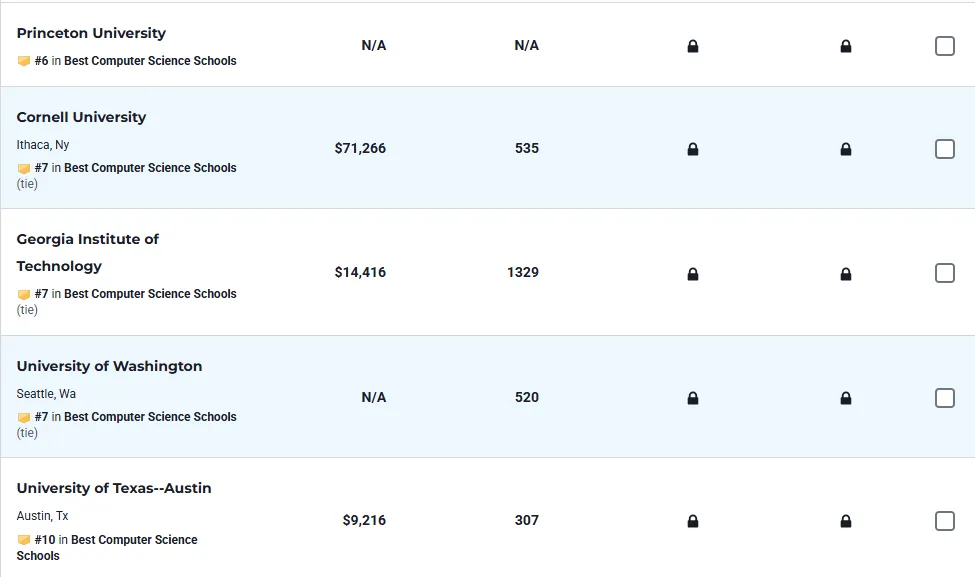Click the ranking badge icon under Georgia Institute of Technology

24,294
